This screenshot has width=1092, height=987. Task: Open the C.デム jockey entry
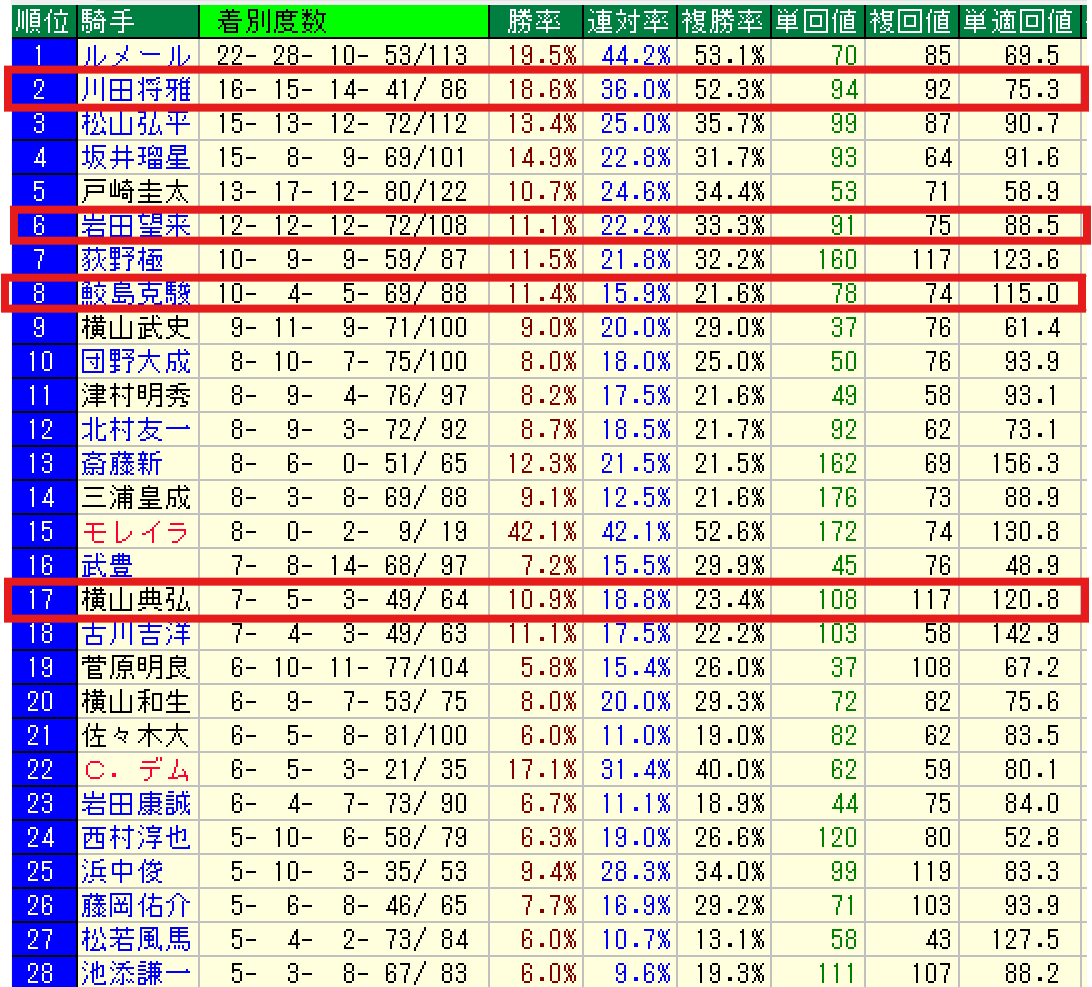135,770
